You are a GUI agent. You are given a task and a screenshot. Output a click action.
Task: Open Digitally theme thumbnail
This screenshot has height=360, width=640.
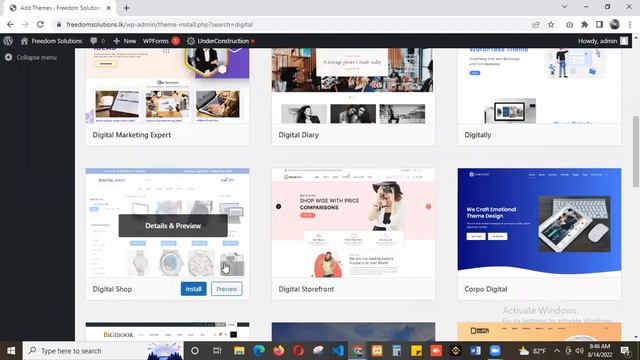pos(539,86)
